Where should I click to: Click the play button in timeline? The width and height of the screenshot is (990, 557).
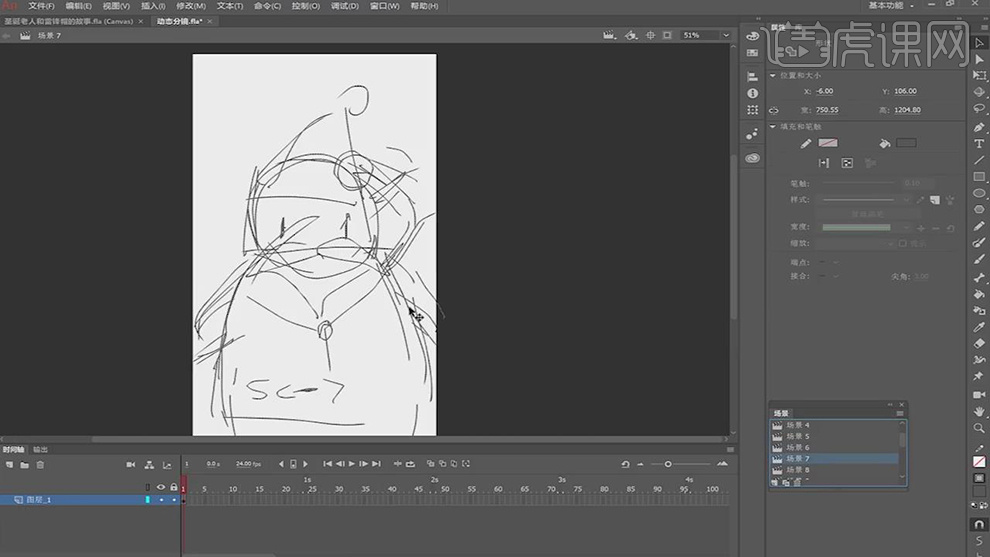click(x=352, y=464)
